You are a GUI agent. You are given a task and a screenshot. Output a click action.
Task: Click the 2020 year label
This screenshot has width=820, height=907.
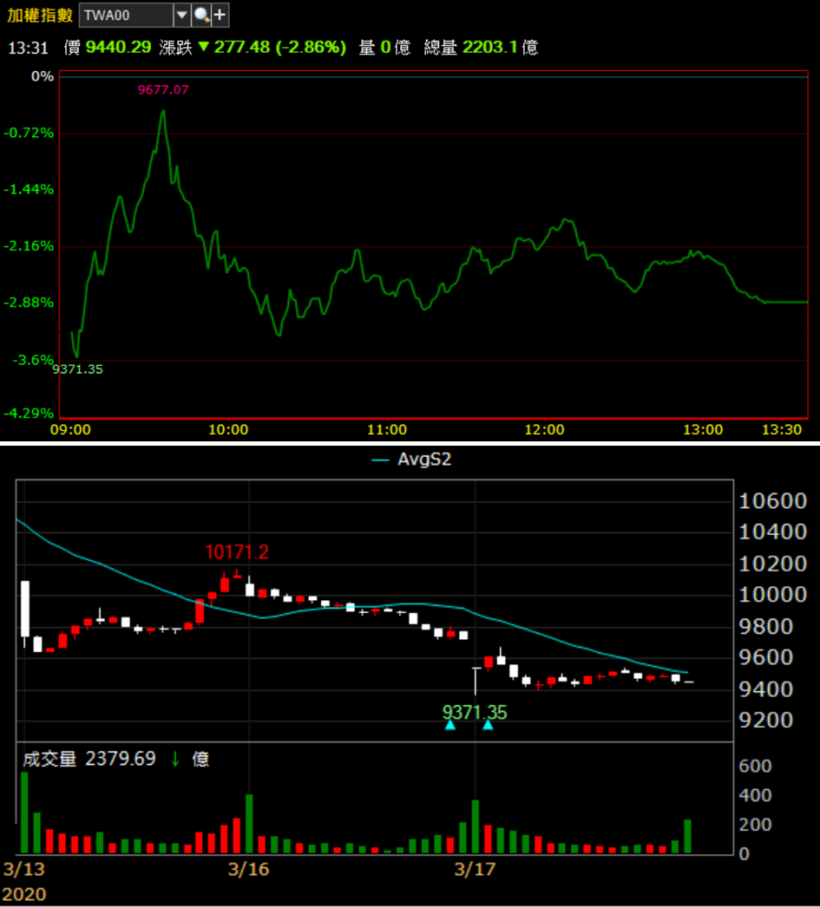tap(24, 894)
